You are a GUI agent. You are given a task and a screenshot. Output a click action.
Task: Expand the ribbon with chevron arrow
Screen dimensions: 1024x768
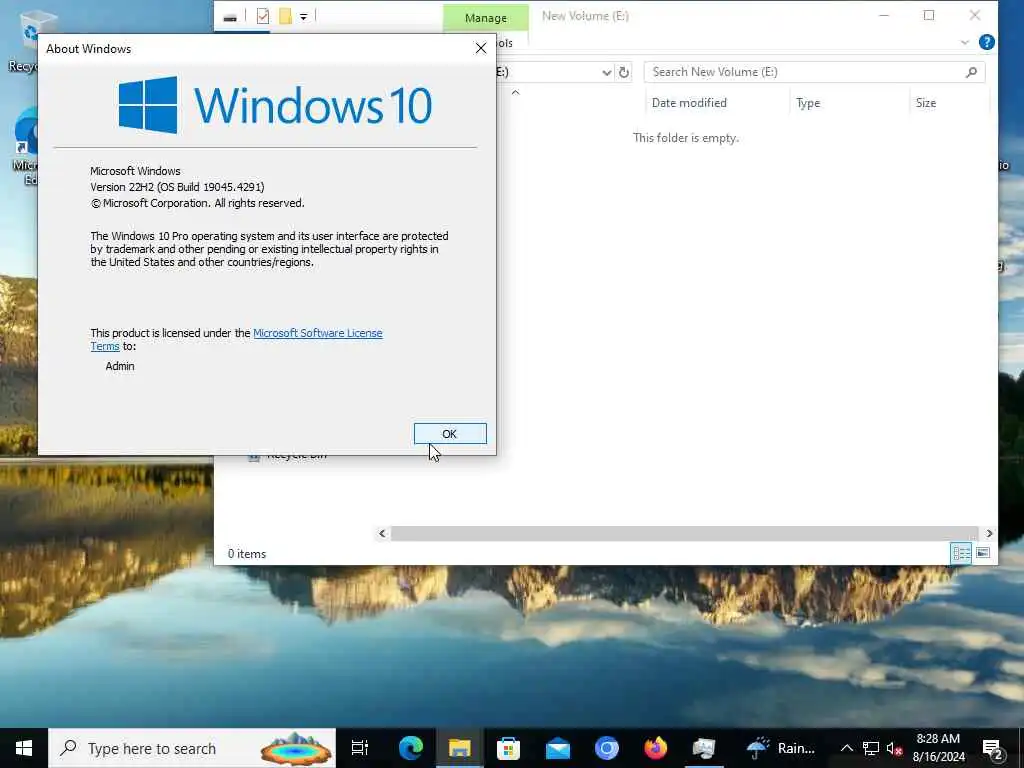pos(965,42)
